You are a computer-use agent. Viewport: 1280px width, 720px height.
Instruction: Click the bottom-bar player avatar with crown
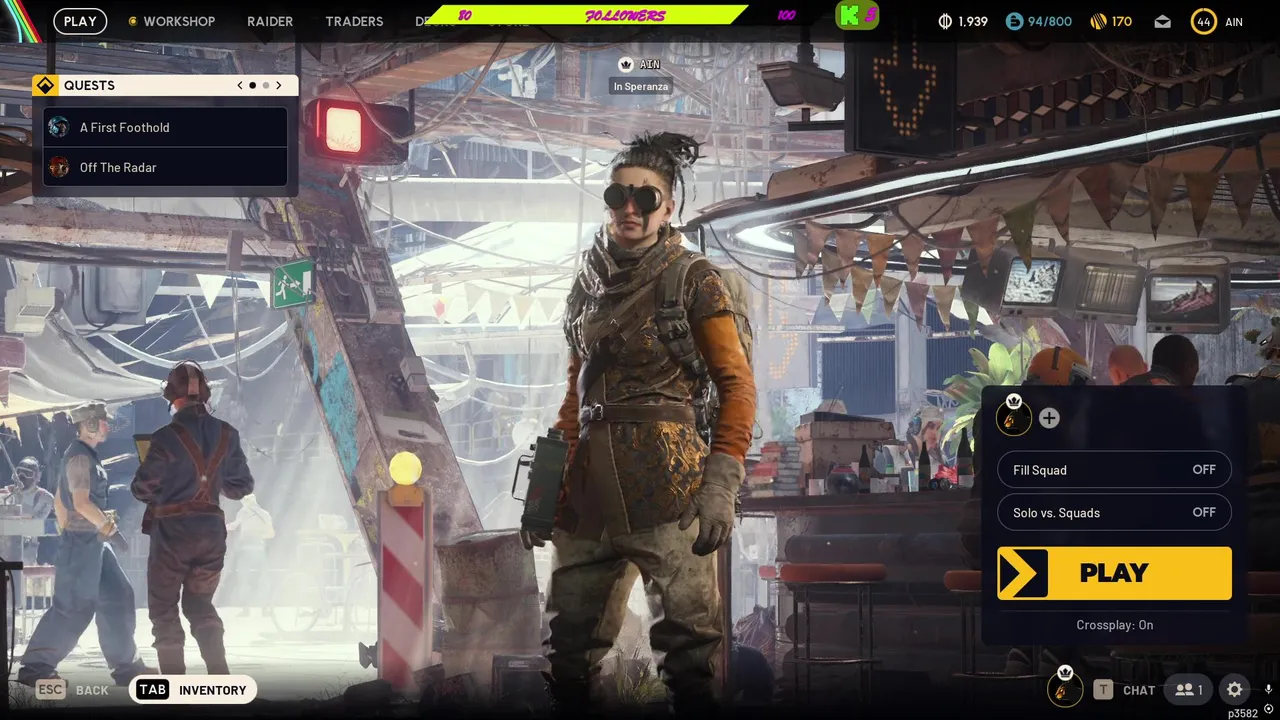1065,687
